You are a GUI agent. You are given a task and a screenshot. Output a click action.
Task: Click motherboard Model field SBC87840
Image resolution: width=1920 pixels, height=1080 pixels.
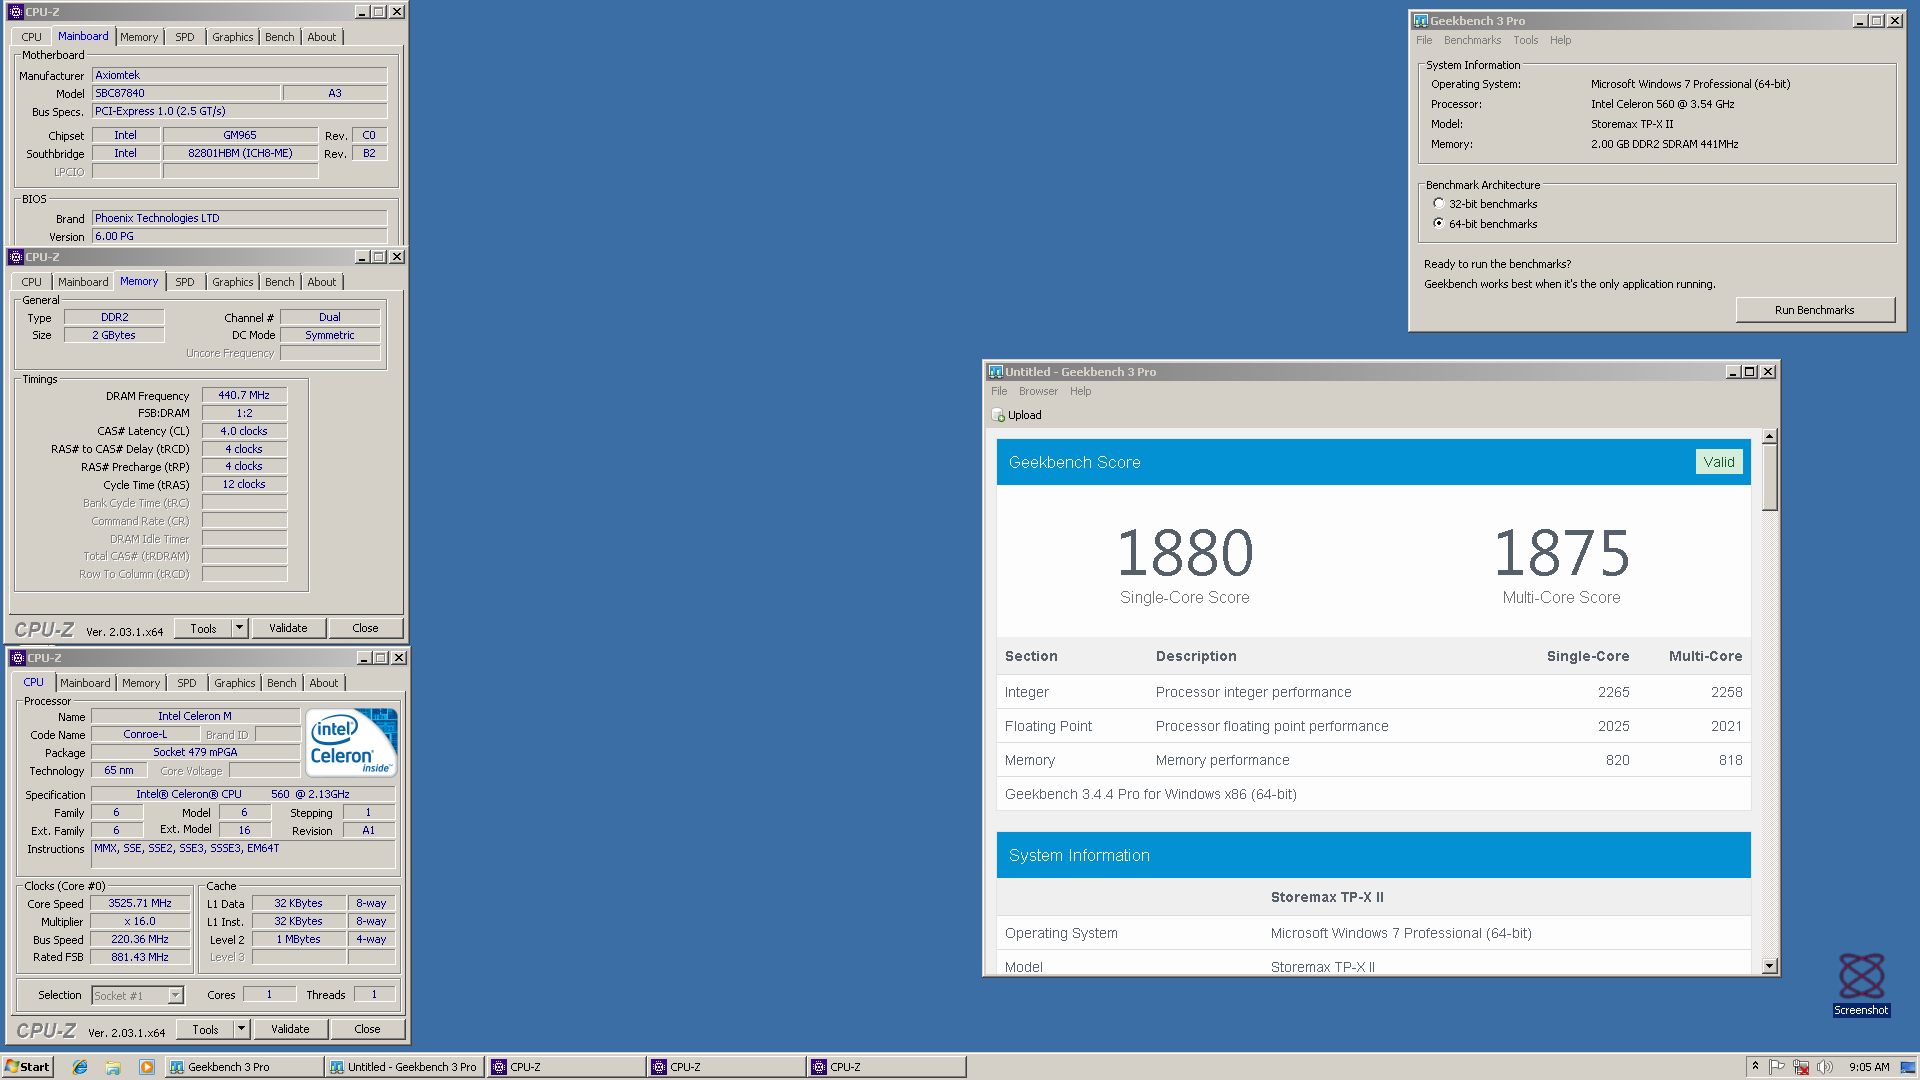tap(186, 93)
